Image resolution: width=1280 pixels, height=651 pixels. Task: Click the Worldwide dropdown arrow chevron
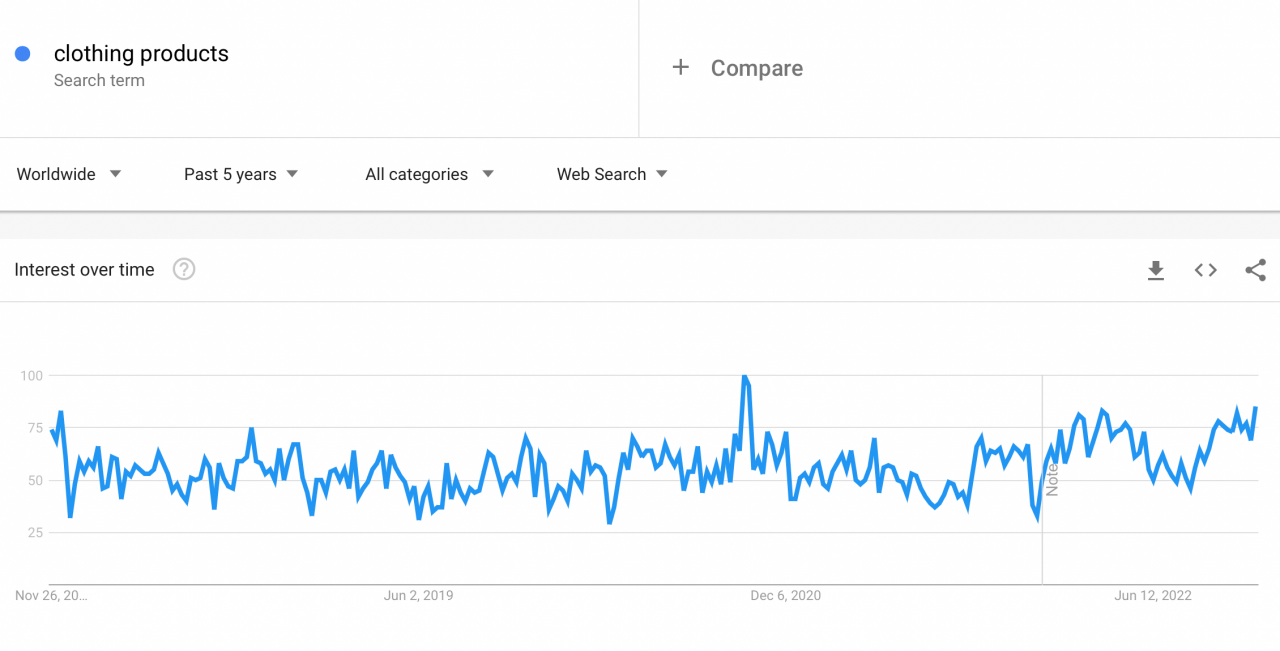click(x=115, y=174)
